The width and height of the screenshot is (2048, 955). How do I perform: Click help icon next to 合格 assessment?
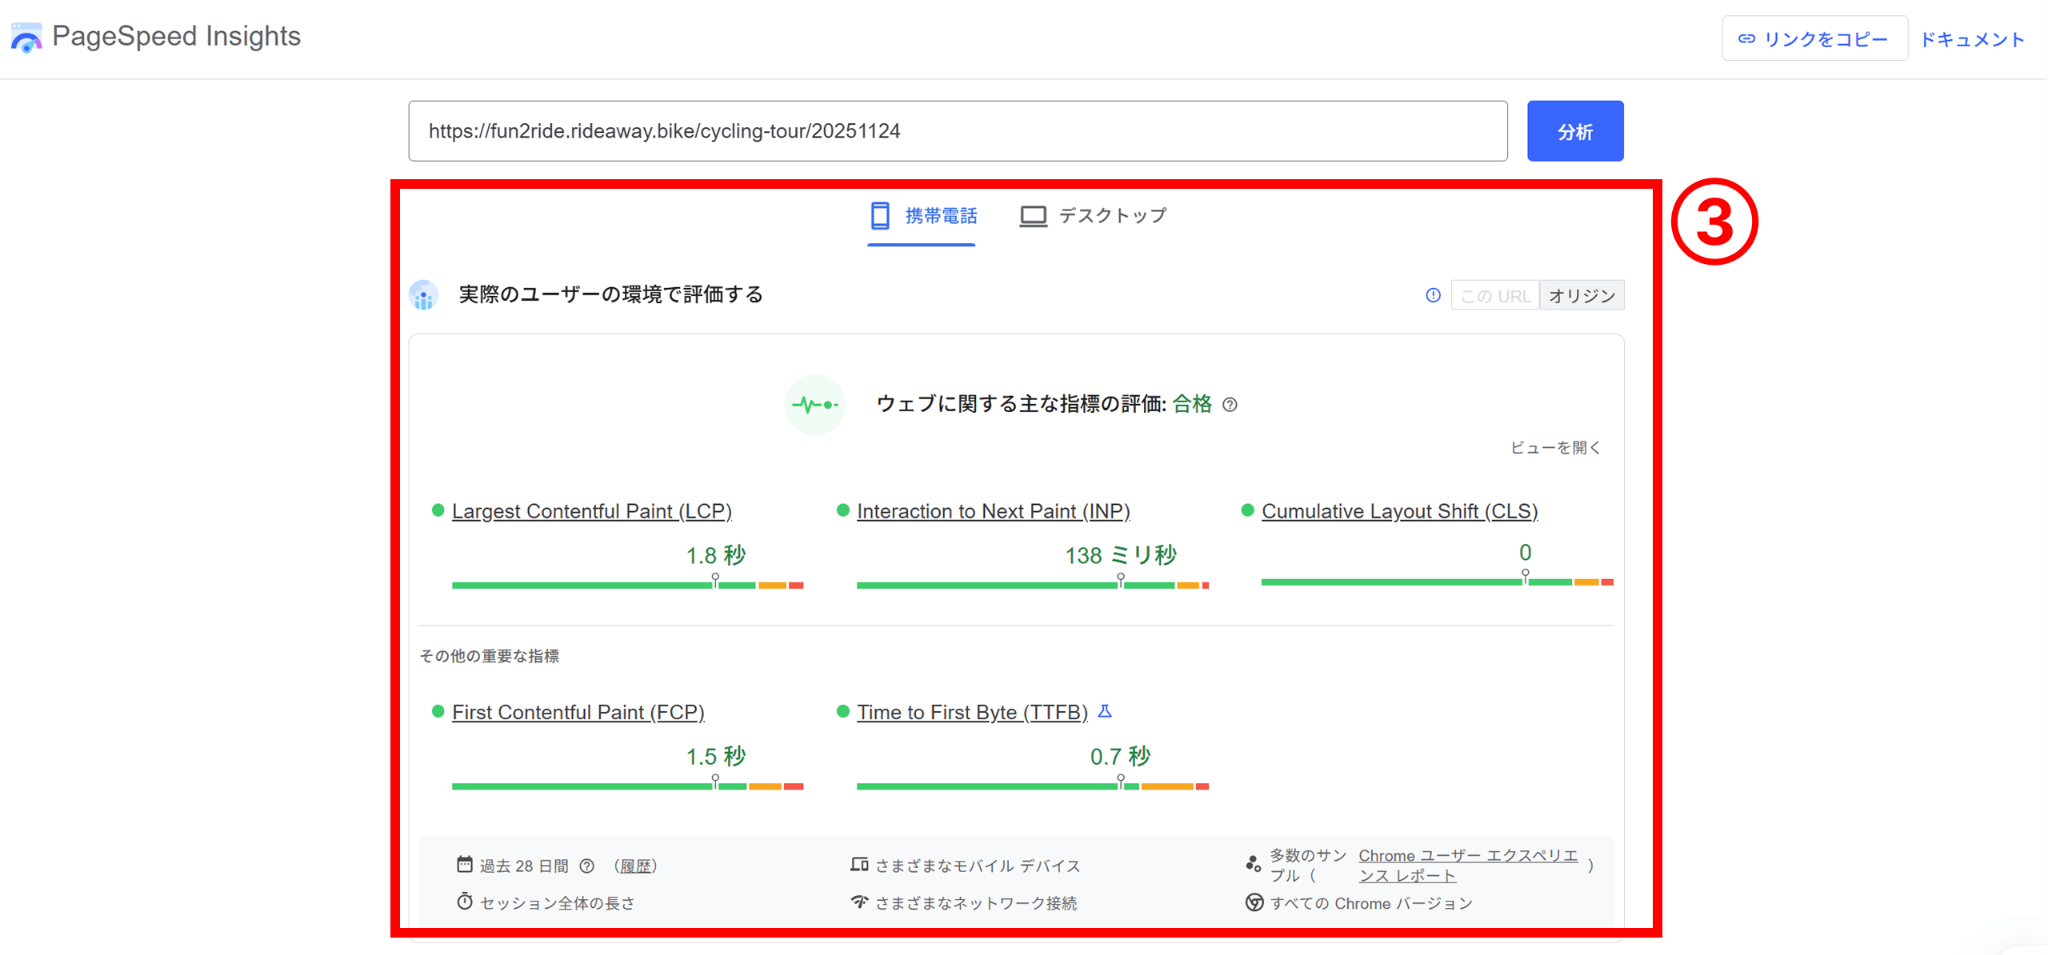[x=1230, y=405]
